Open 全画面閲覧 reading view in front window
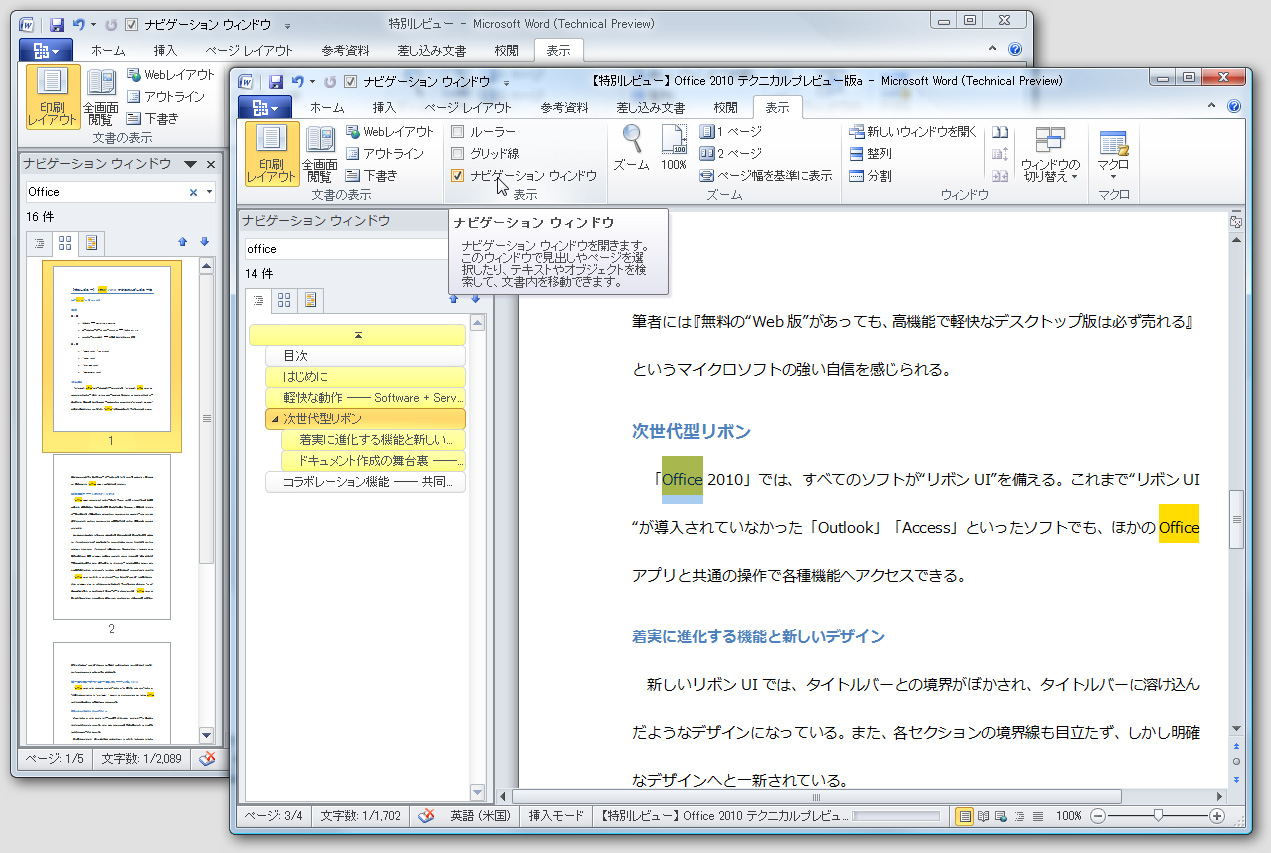1271x853 pixels. (319, 153)
